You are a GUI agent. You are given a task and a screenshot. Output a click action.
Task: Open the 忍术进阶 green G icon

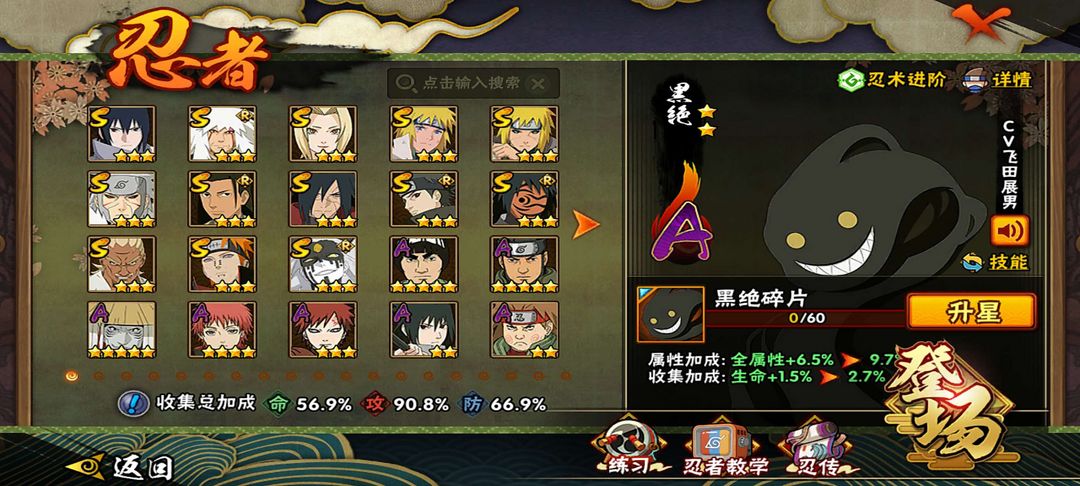851,80
